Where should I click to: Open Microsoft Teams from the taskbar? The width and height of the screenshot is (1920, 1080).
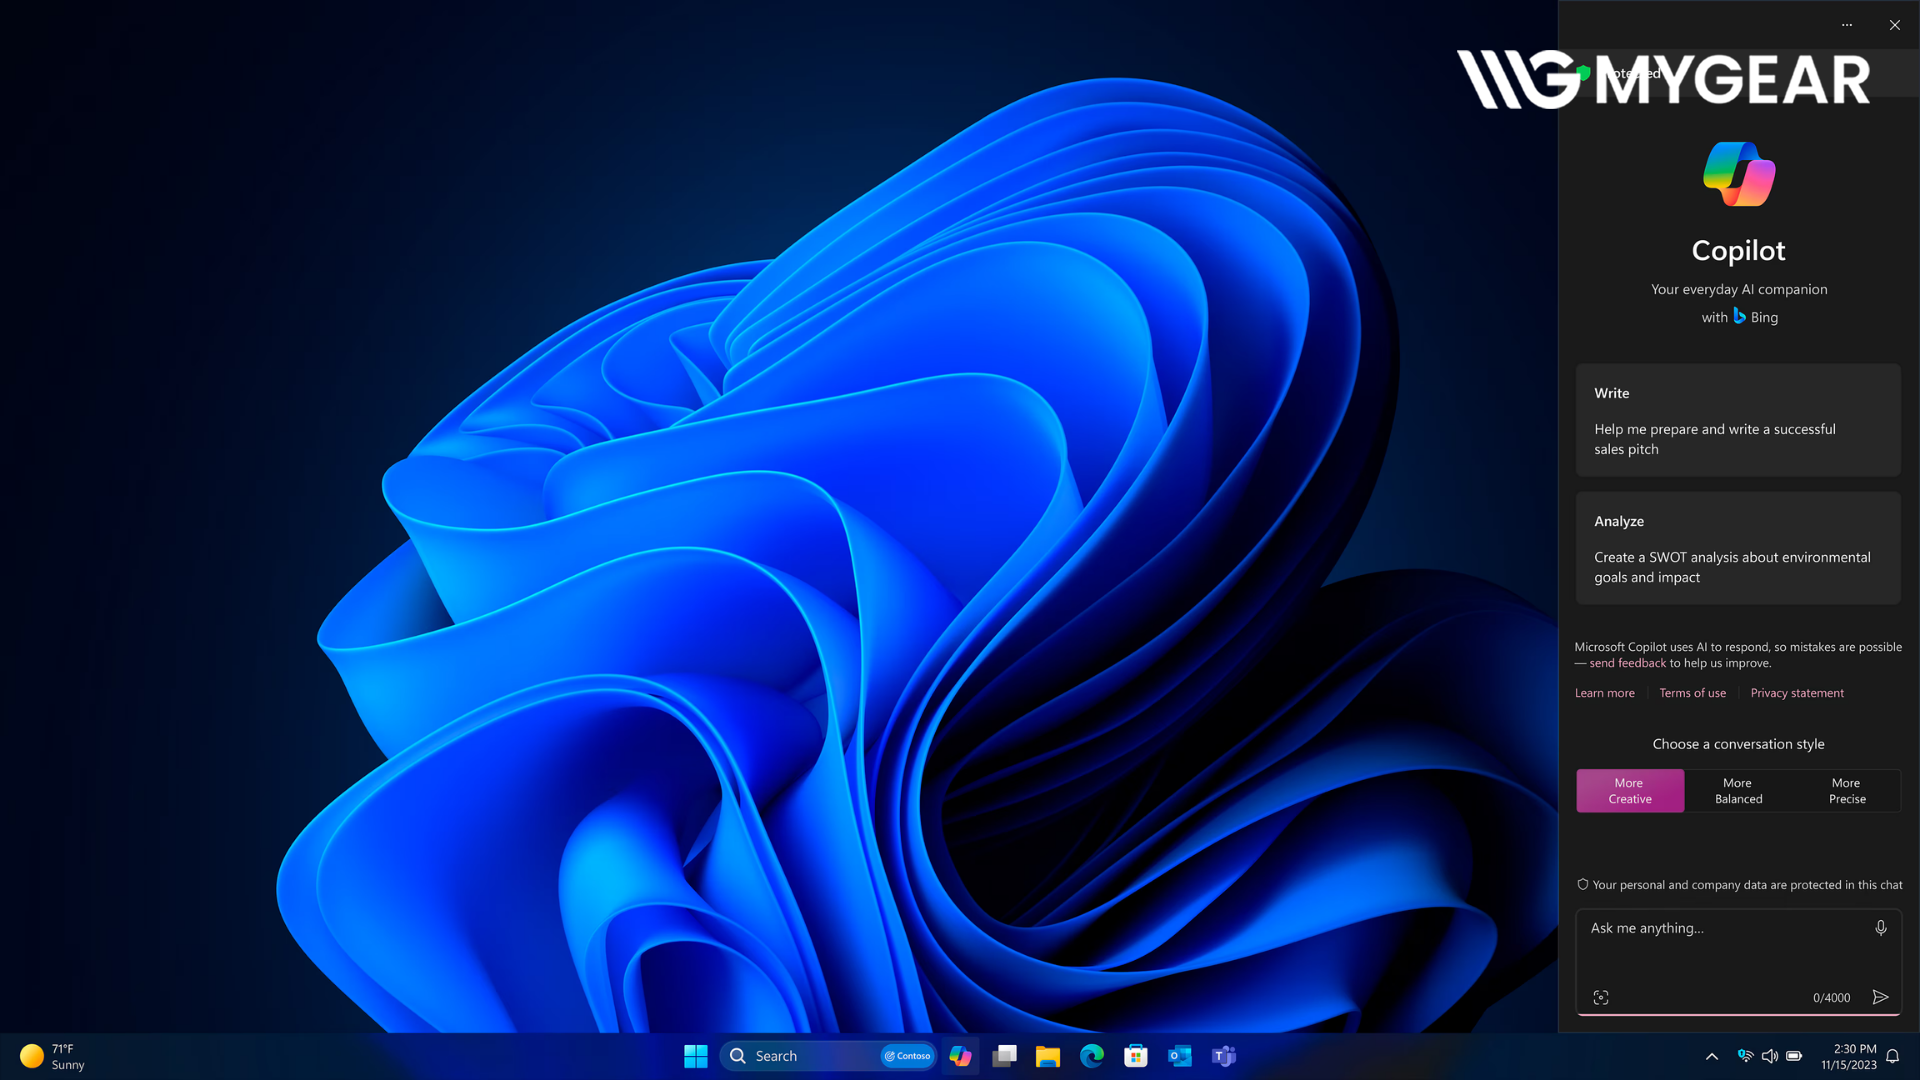coord(1224,1056)
